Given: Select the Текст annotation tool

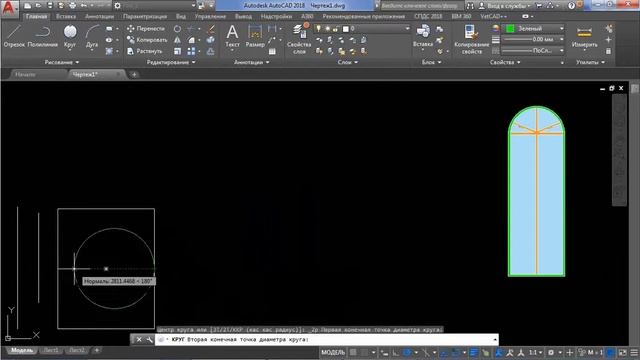Looking at the screenshot, I should point(232,36).
